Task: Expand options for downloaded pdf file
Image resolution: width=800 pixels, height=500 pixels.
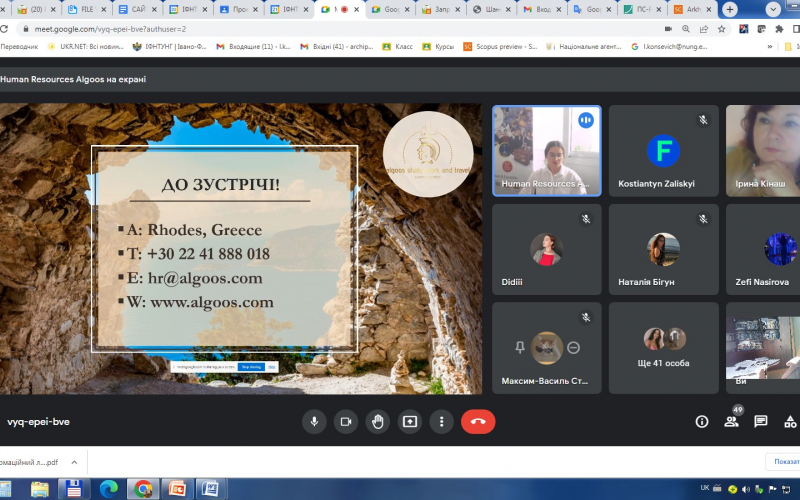Action: click(x=74, y=462)
